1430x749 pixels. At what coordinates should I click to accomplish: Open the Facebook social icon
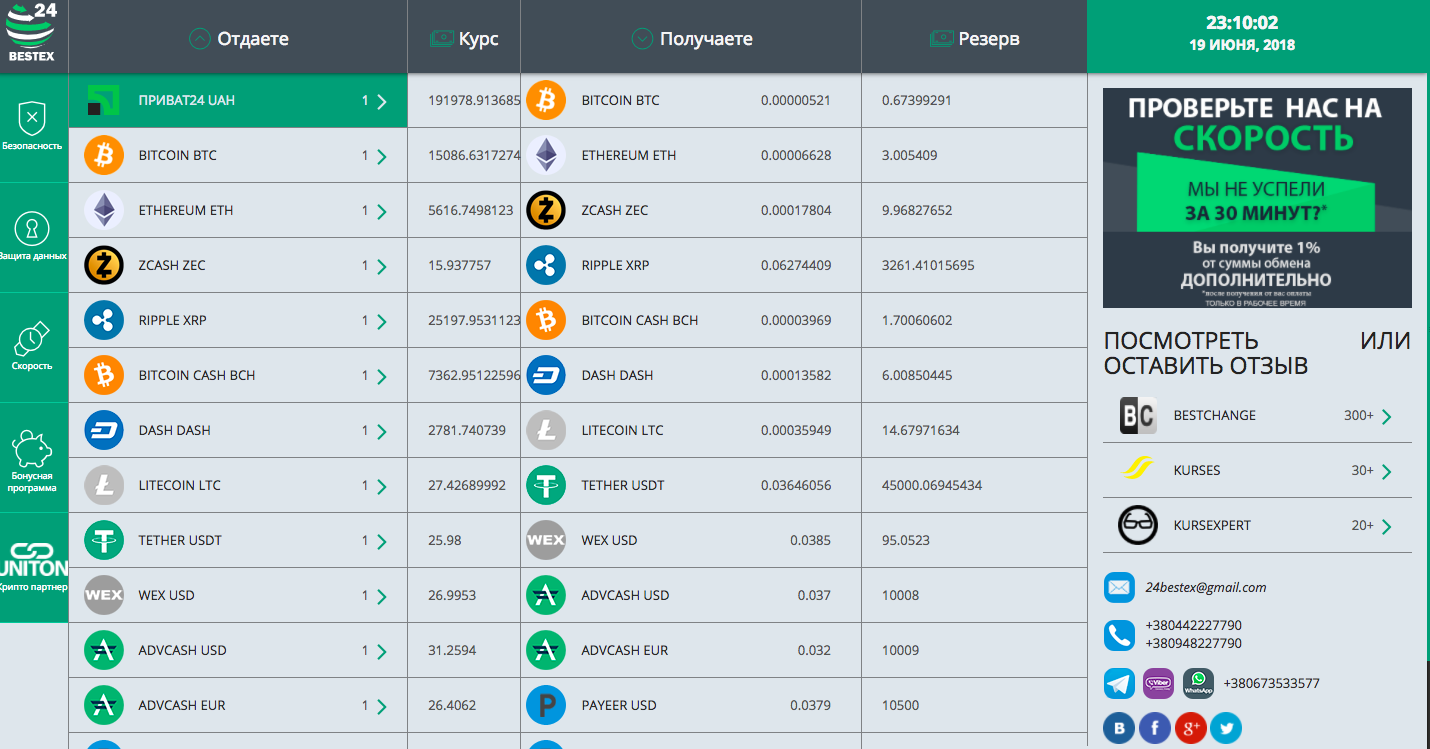(1154, 729)
